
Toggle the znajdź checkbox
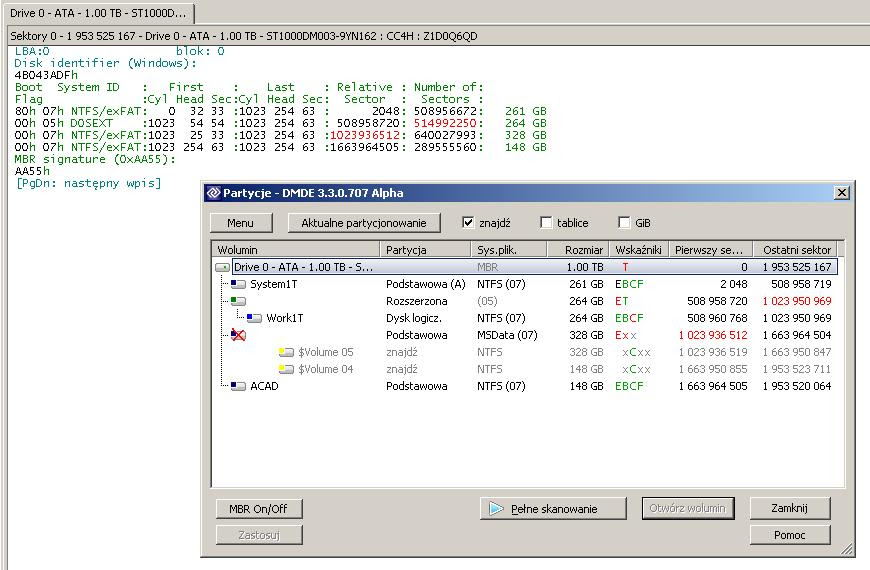pyautogui.click(x=468, y=223)
